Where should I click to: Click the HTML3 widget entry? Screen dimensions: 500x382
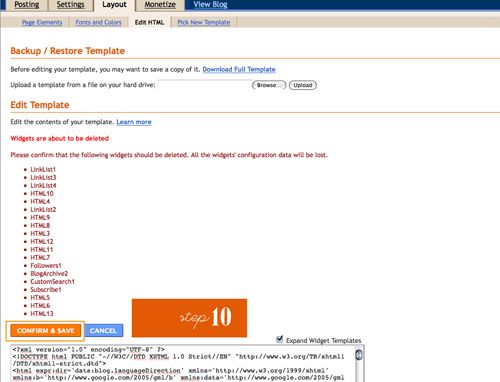(40, 233)
